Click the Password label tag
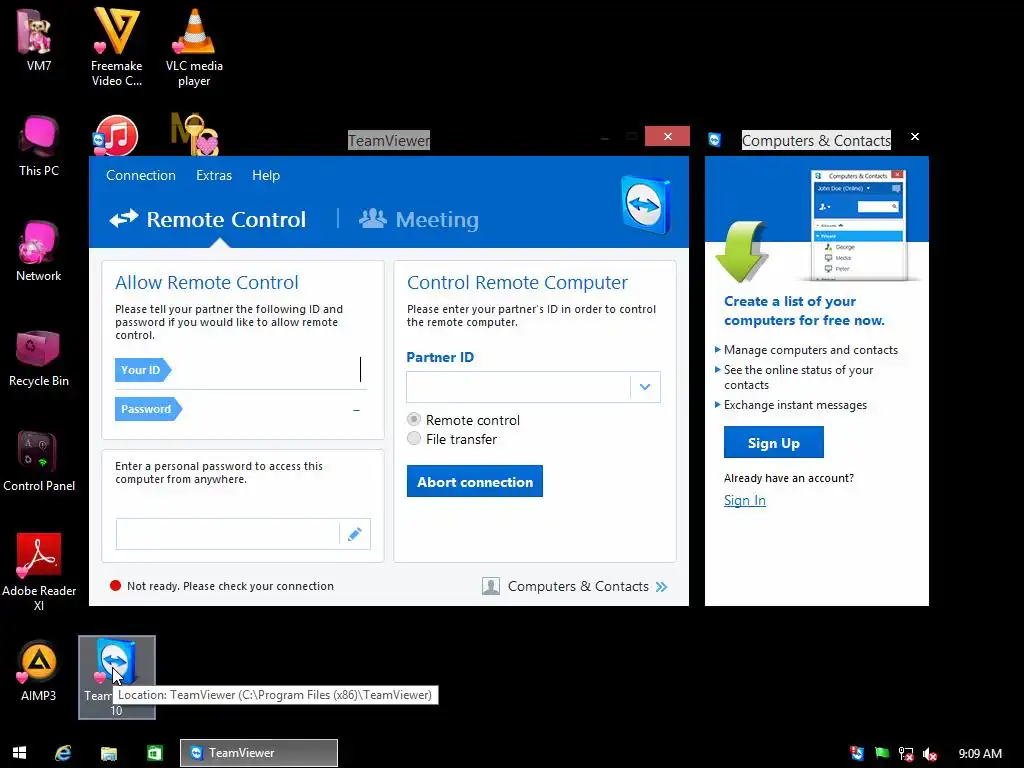The width and height of the screenshot is (1024, 768). pos(148,409)
